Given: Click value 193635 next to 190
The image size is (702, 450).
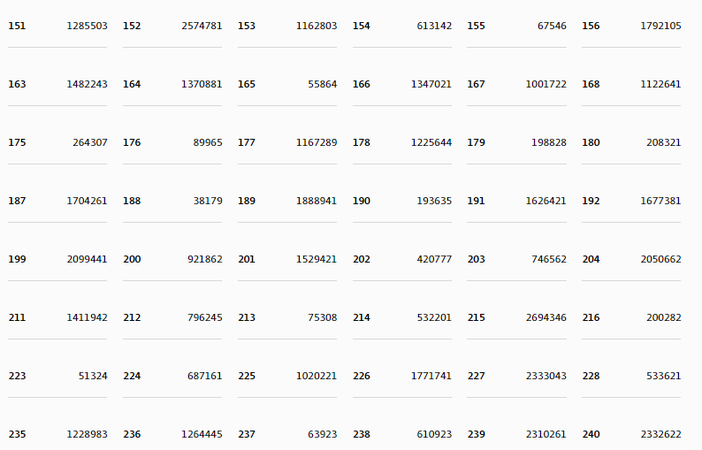Looking at the screenshot, I should coord(434,201).
